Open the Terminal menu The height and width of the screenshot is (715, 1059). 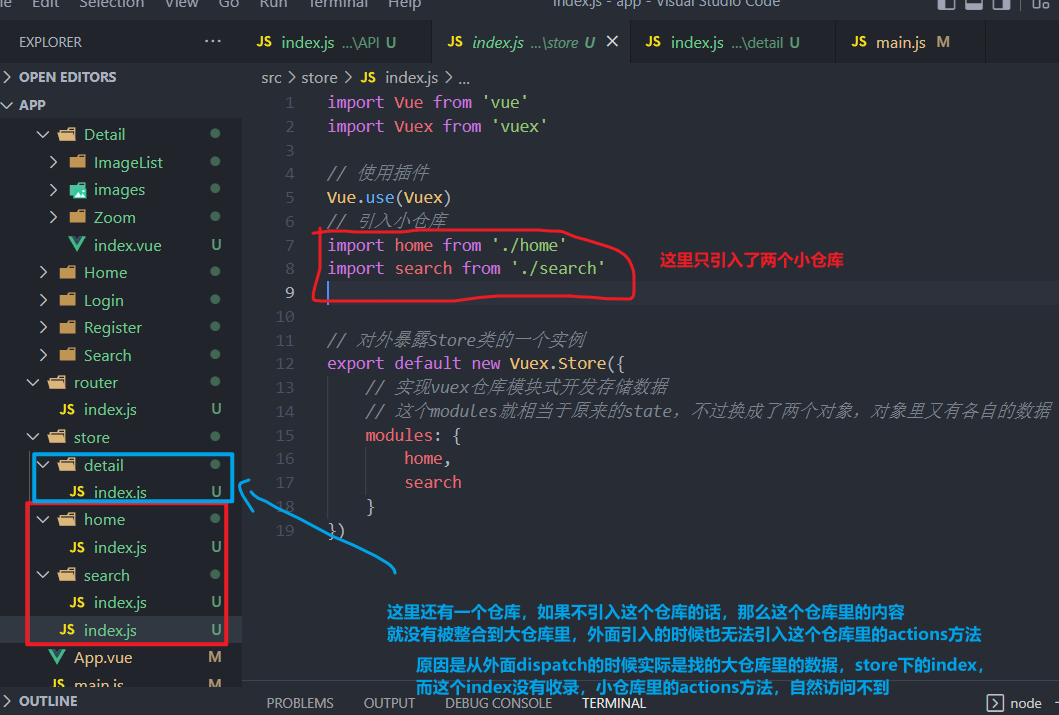point(337,5)
